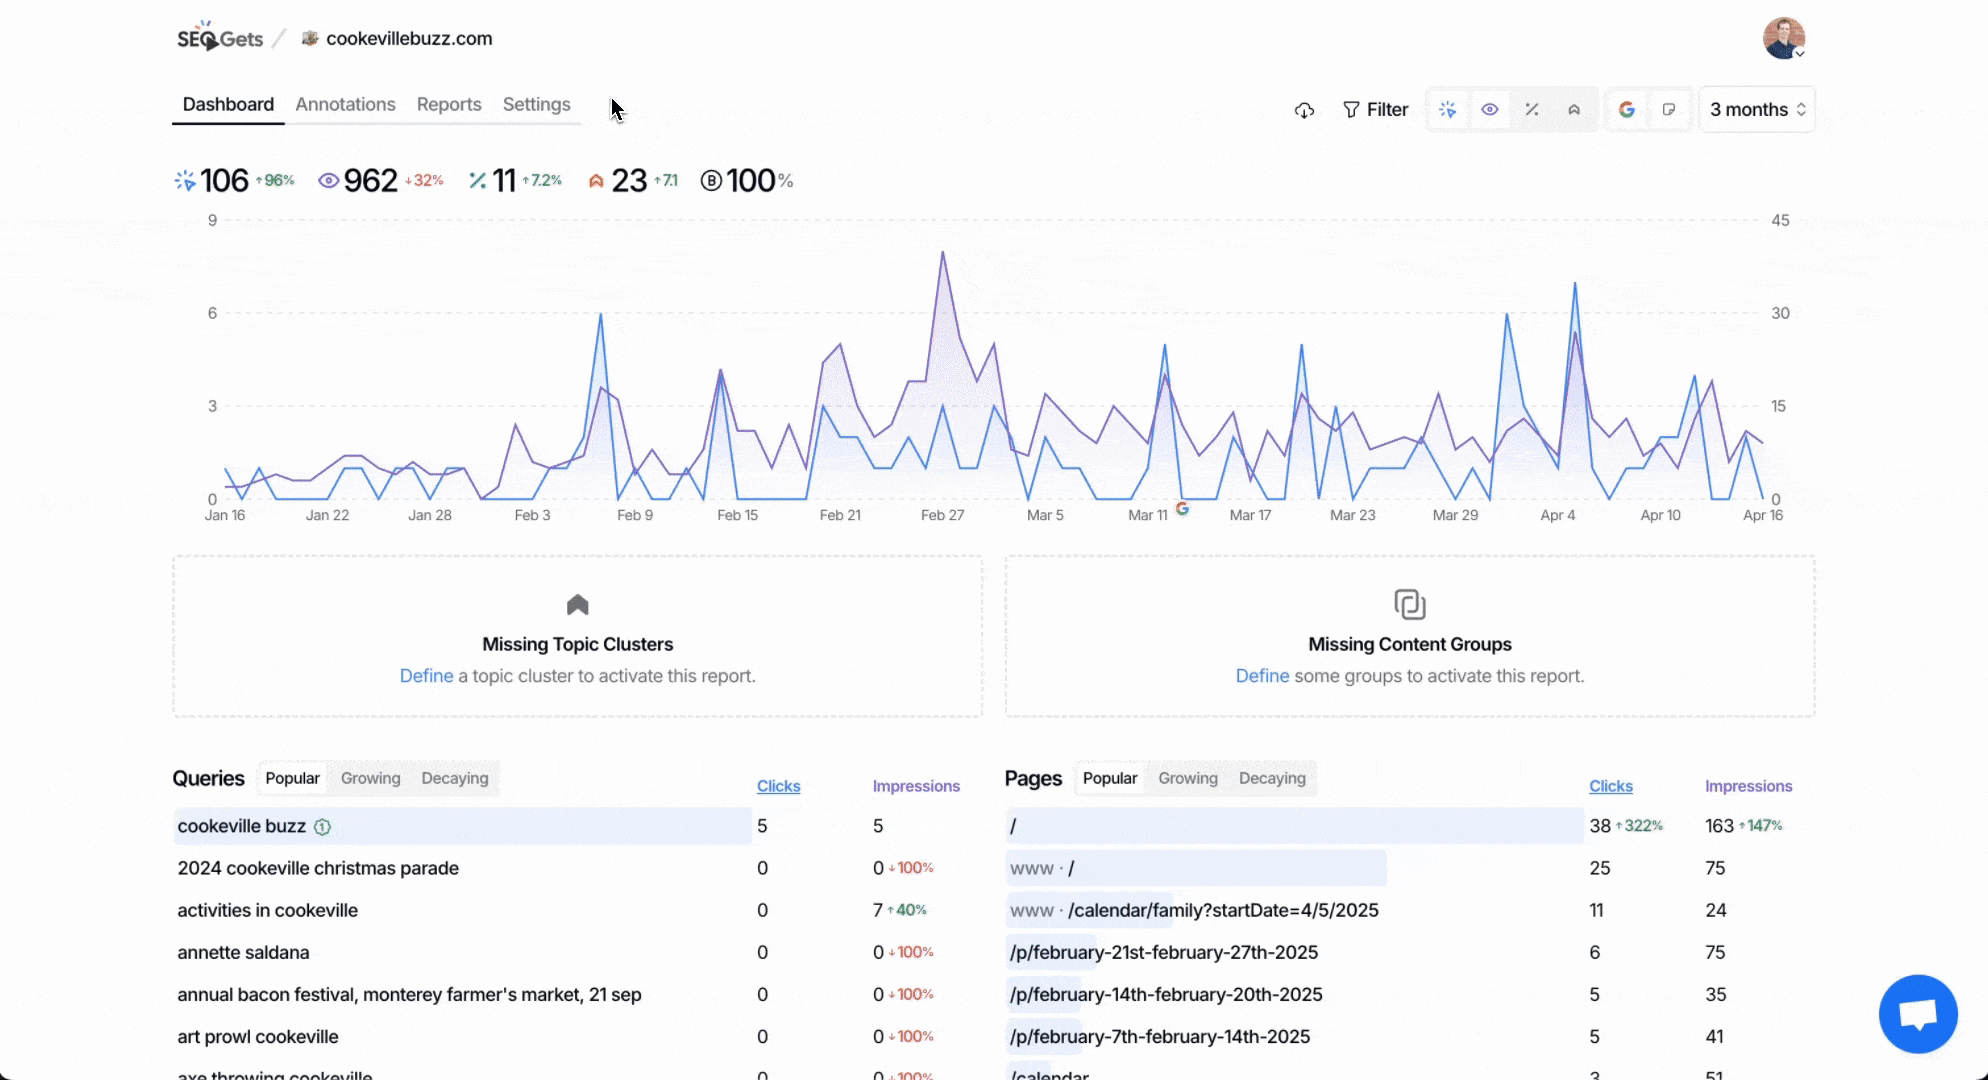Screen dimensions: 1988x1080
Task: Open the 3 months date range dropdown
Action: coord(1757,110)
